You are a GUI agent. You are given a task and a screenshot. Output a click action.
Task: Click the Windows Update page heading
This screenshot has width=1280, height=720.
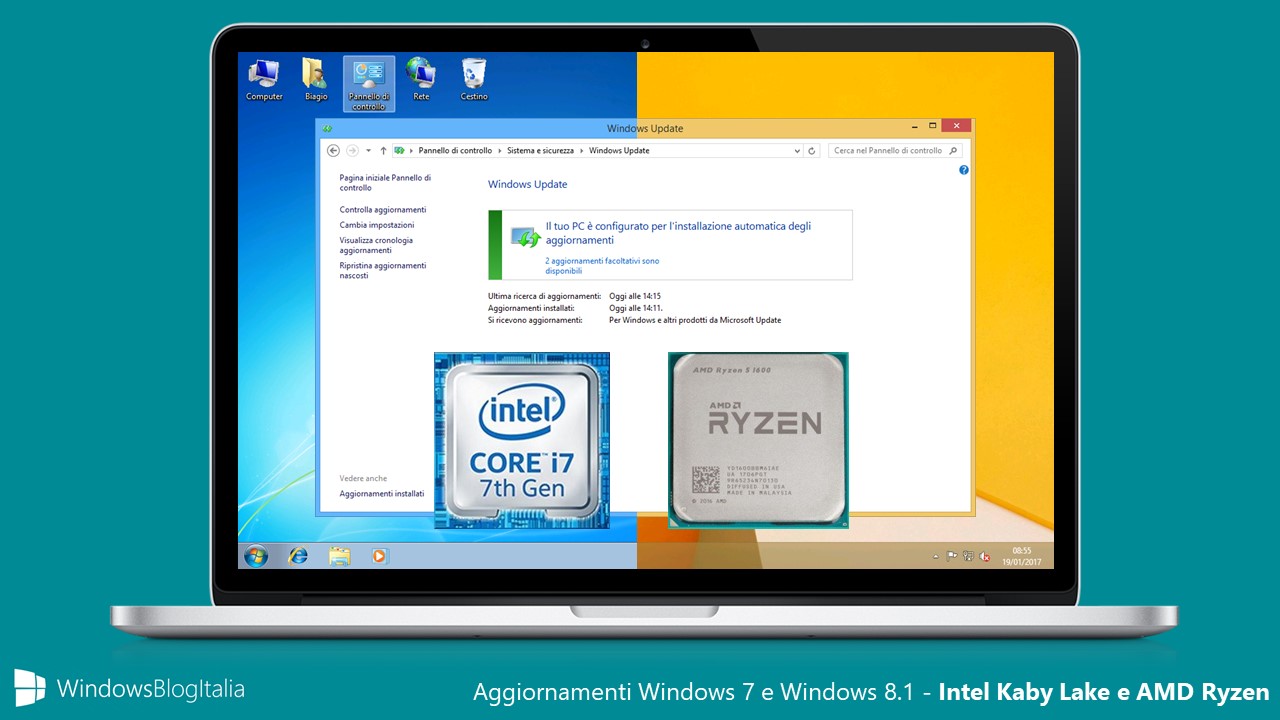(527, 184)
